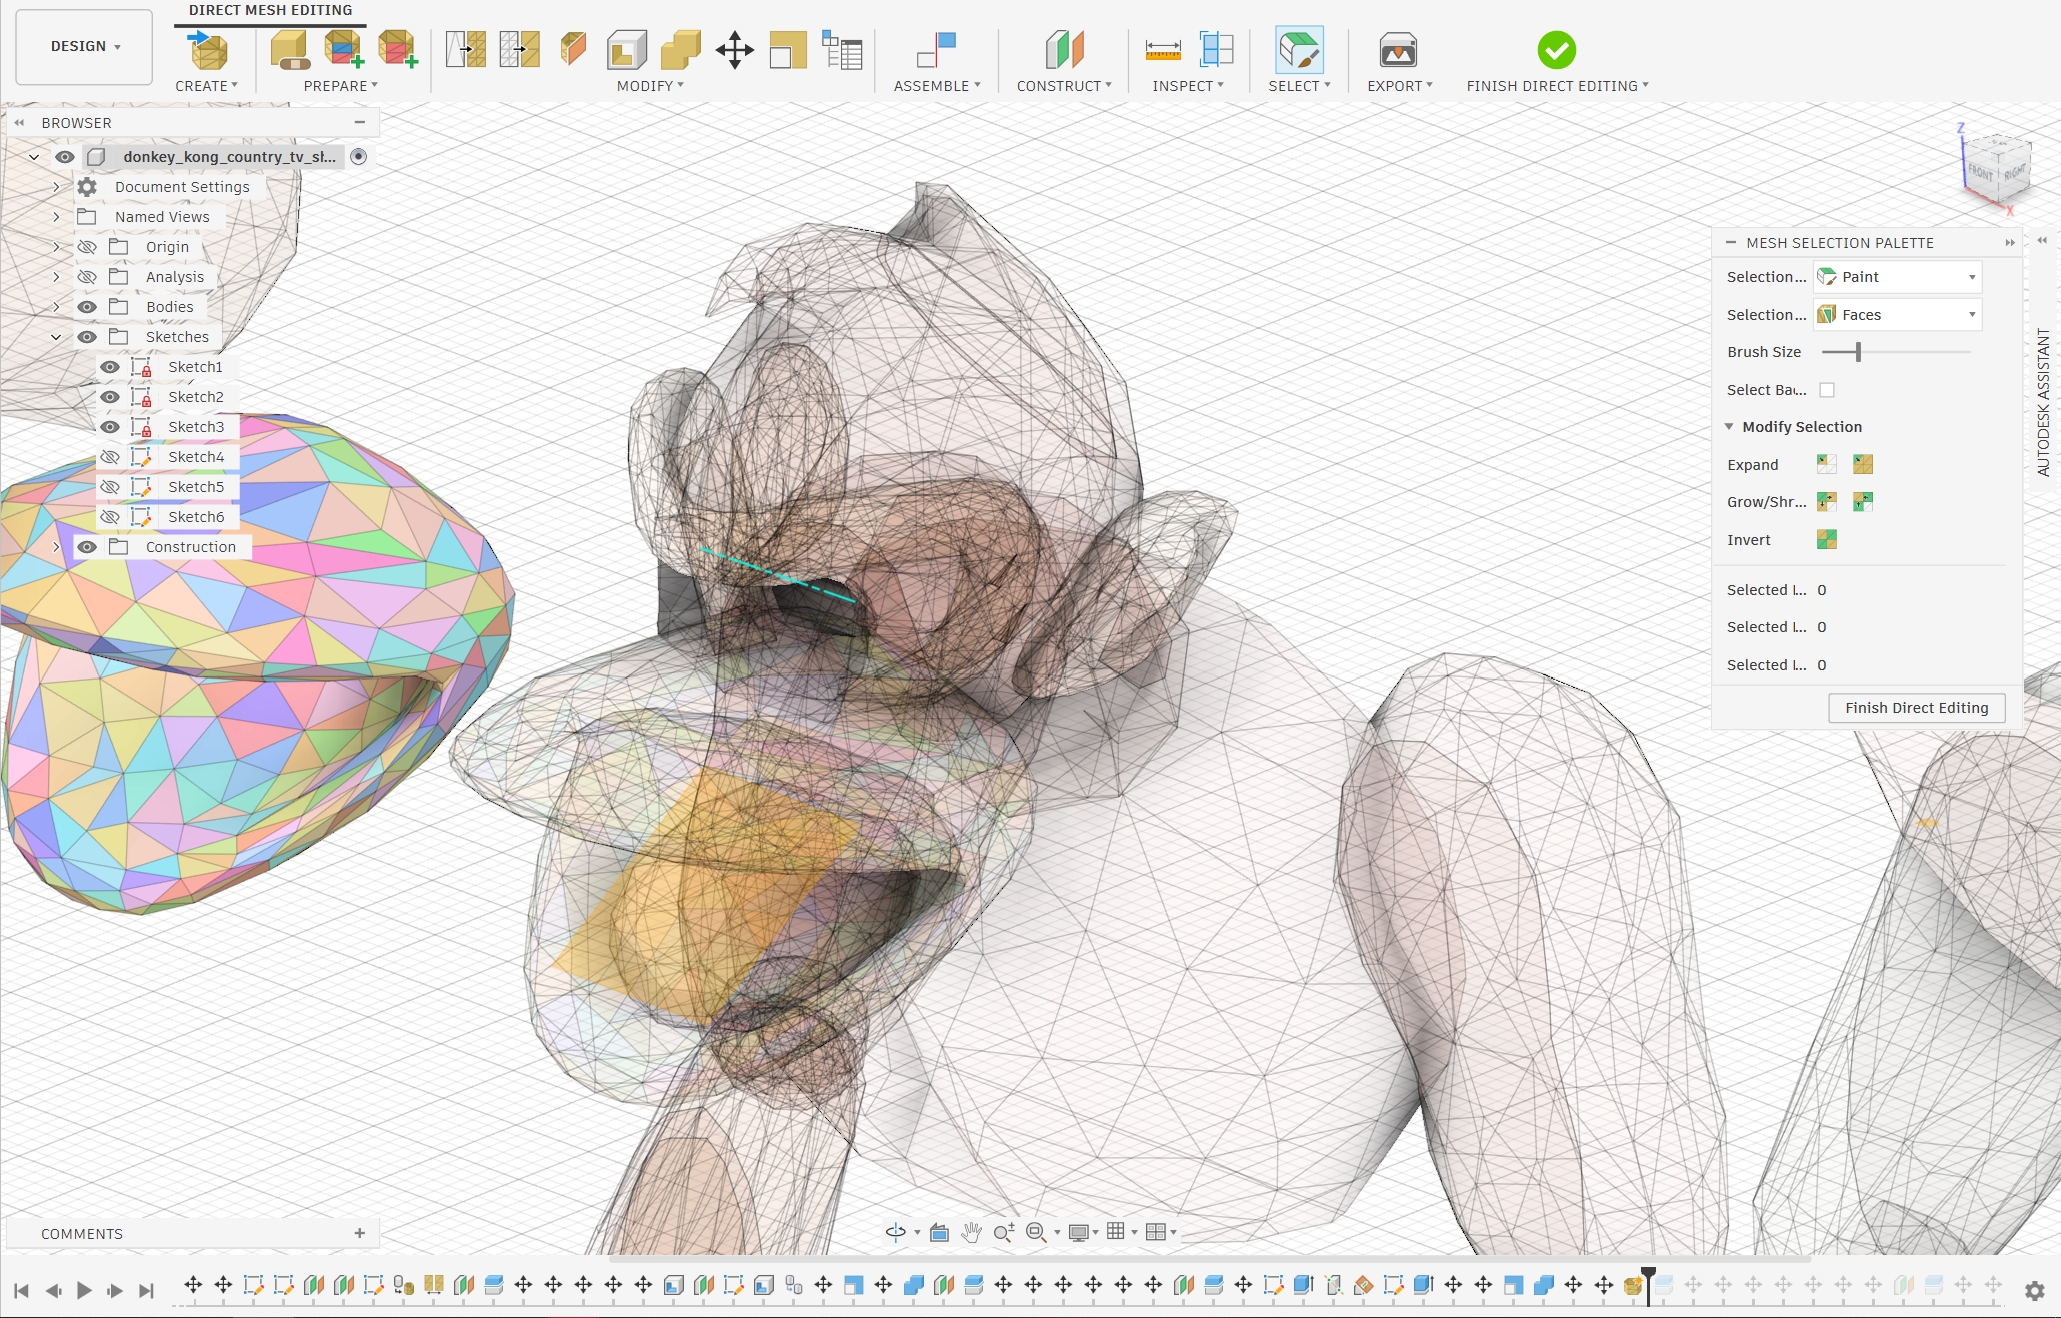Jump to the timeline beginning
The height and width of the screenshot is (1318, 2061).
(x=21, y=1290)
